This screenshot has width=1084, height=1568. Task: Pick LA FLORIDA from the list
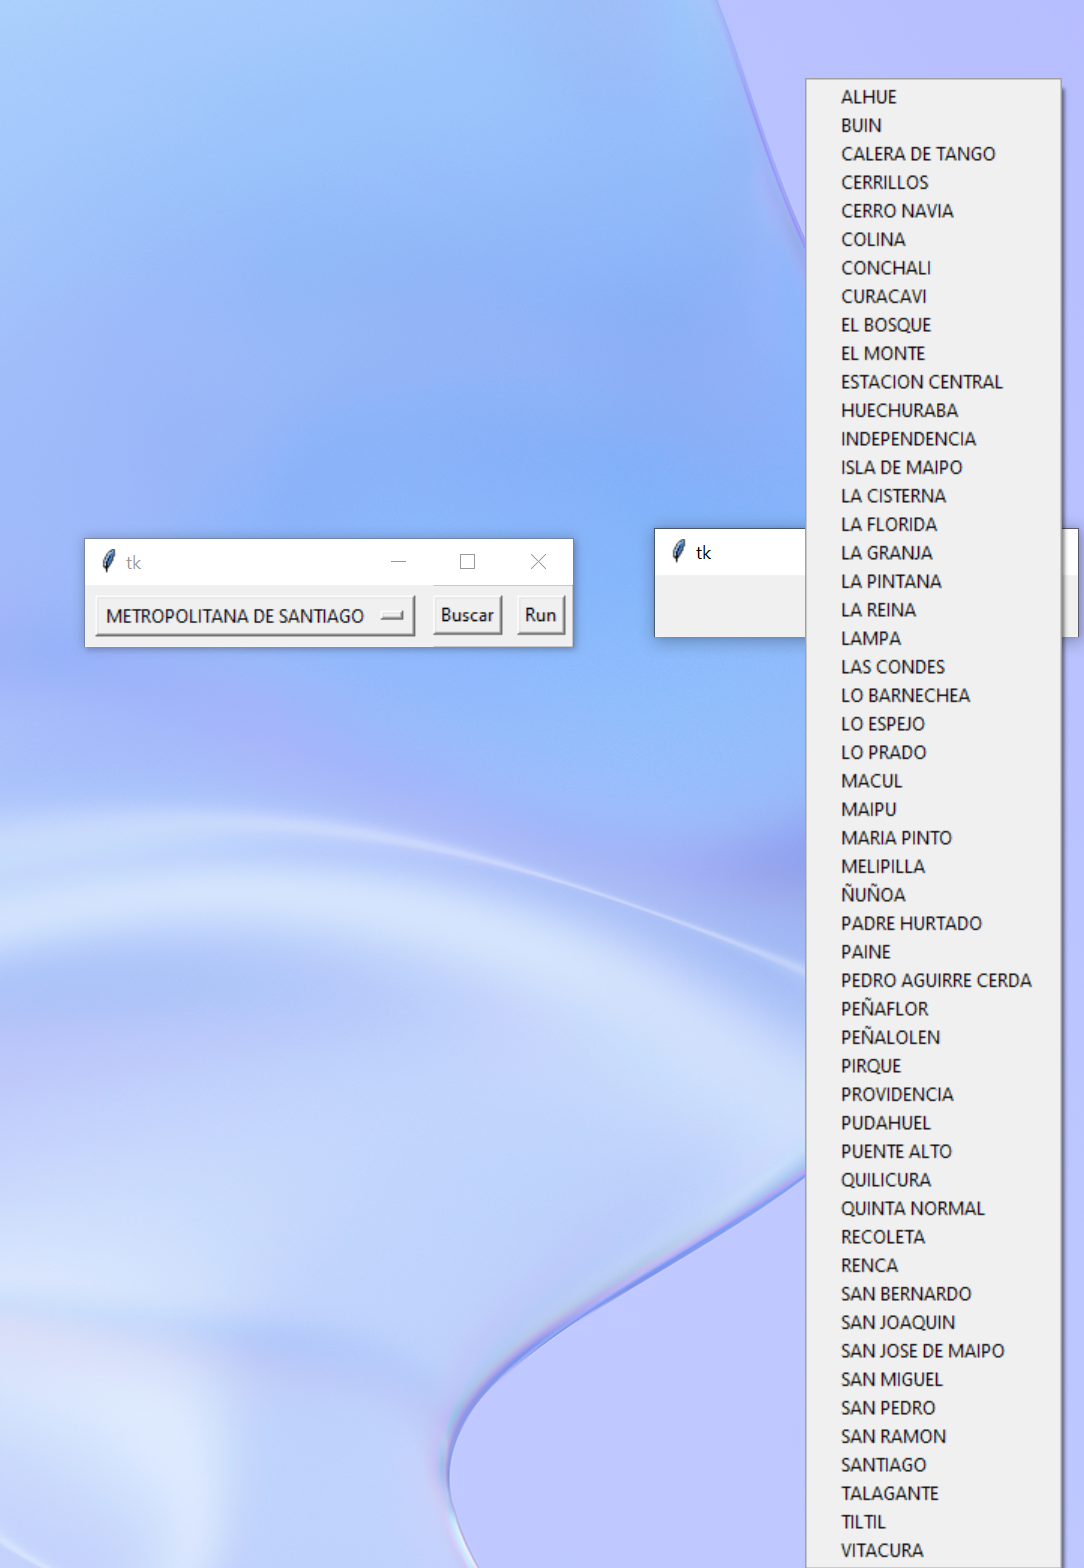(933, 524)
